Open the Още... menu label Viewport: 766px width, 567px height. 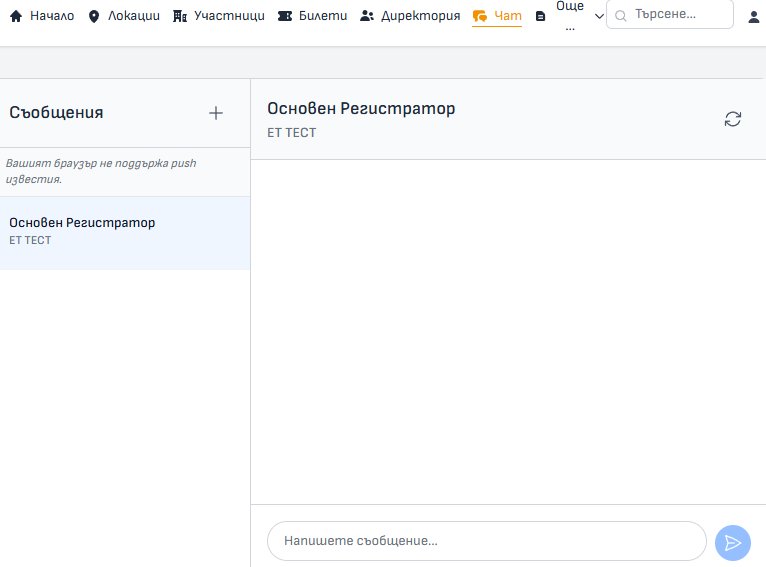coord(570,16)
